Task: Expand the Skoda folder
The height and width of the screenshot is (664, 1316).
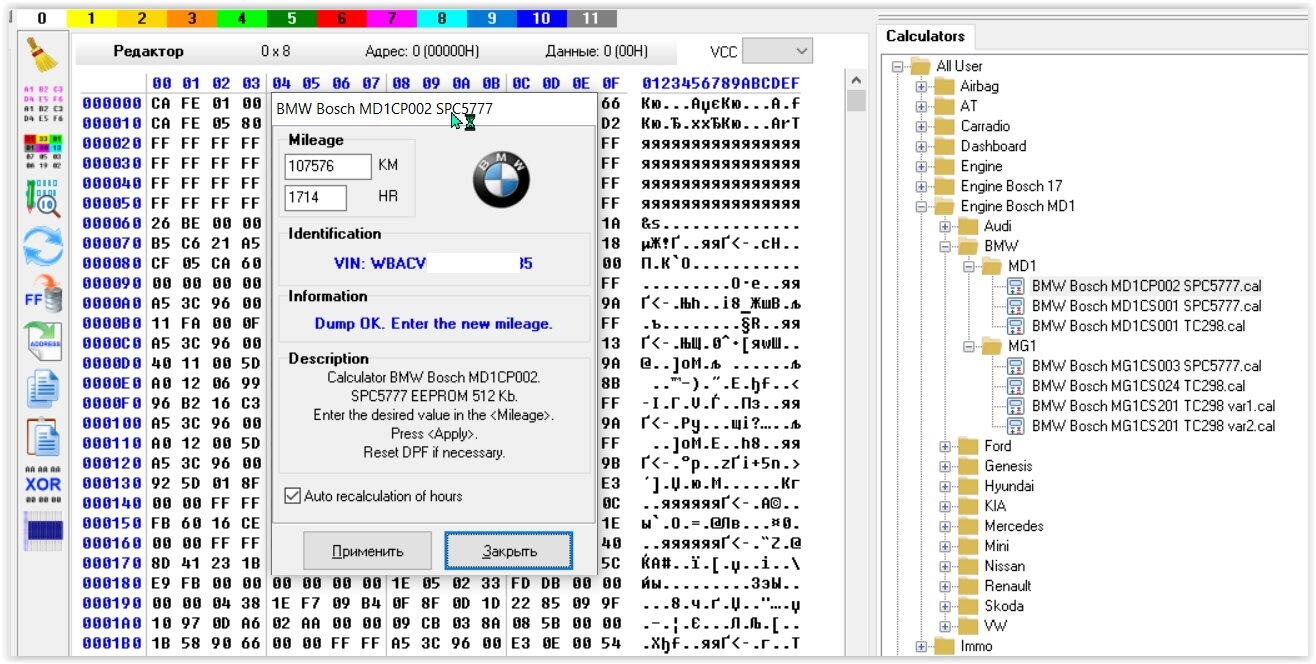Action: point(945,606)
